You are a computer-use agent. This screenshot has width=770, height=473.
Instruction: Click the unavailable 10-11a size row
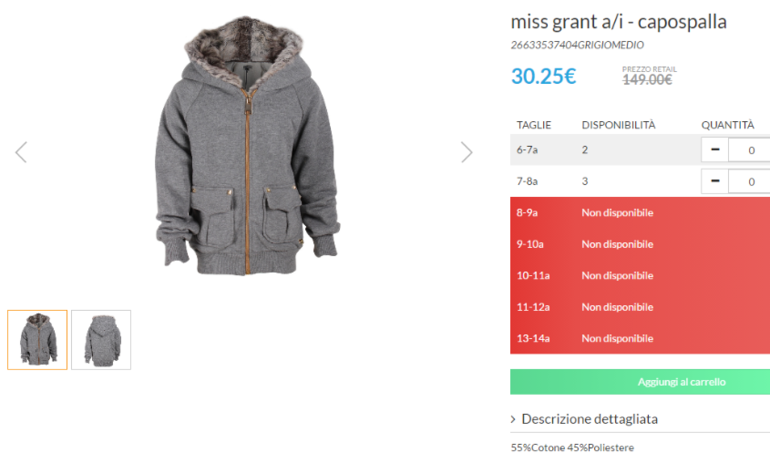point(640,276)
